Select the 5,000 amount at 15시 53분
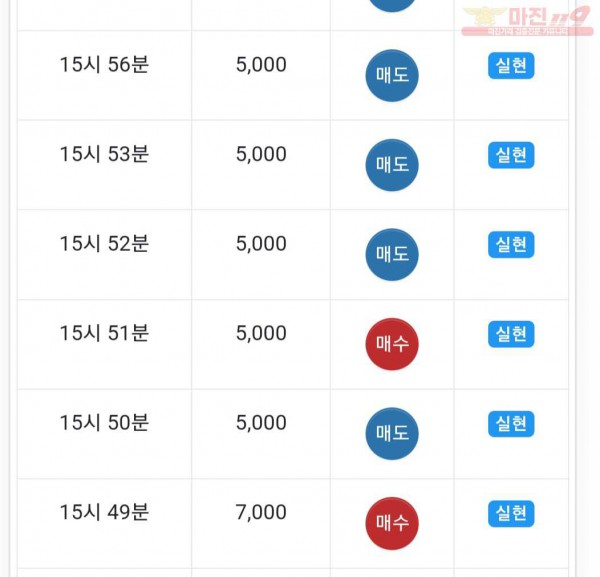 click(x=261, y=154)
